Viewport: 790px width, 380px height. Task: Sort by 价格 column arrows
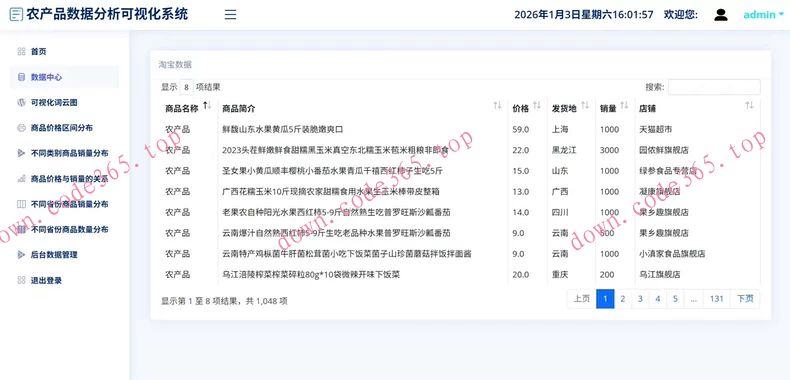click(x=537, y=105)
